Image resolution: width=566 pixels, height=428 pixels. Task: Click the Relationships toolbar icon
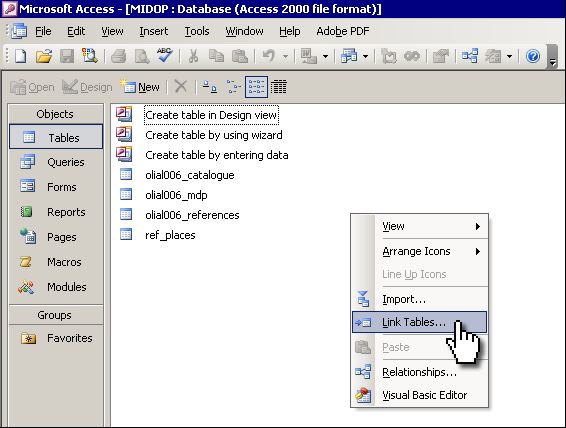click(470, 56)
